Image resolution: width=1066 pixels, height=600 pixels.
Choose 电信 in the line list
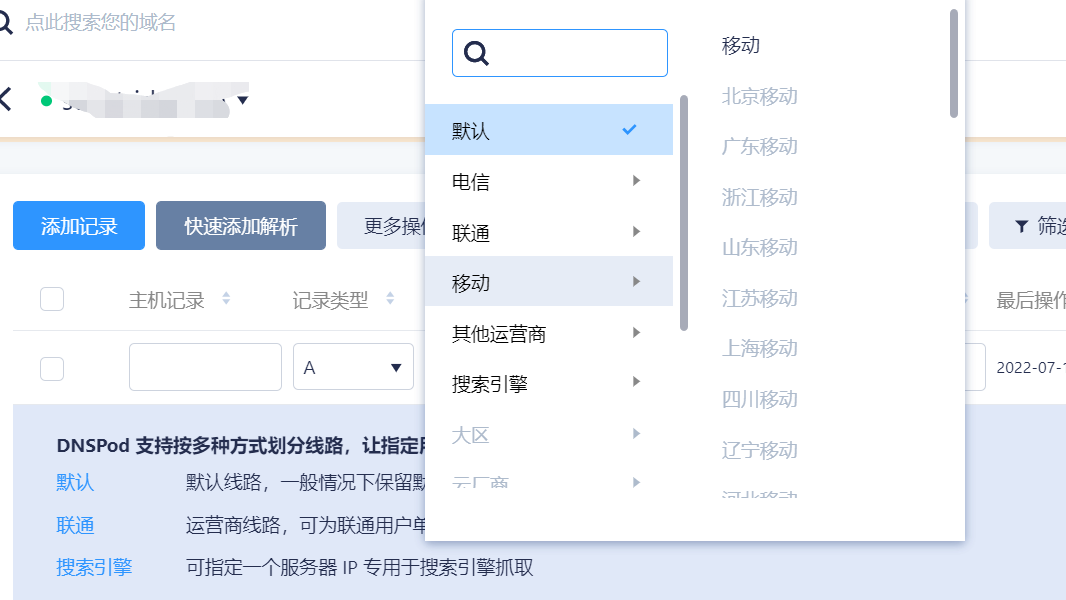pos(549,181)
